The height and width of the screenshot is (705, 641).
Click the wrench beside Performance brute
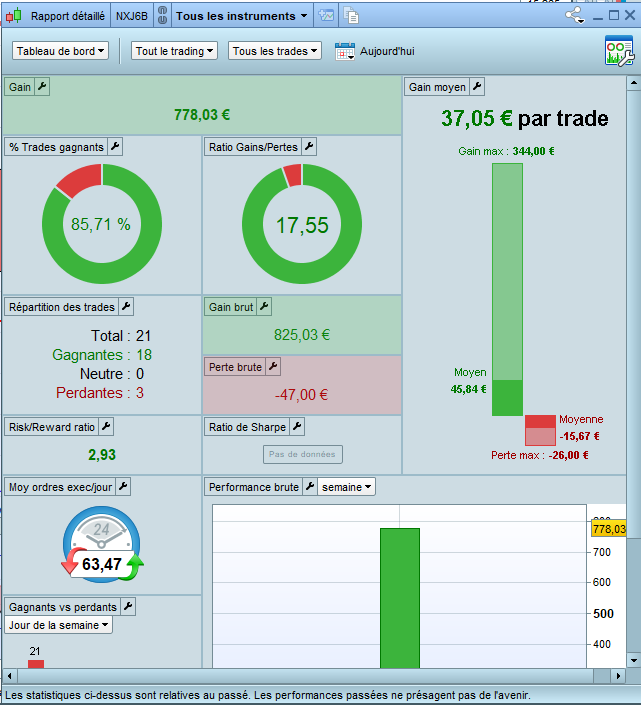[x=310, y=486]
